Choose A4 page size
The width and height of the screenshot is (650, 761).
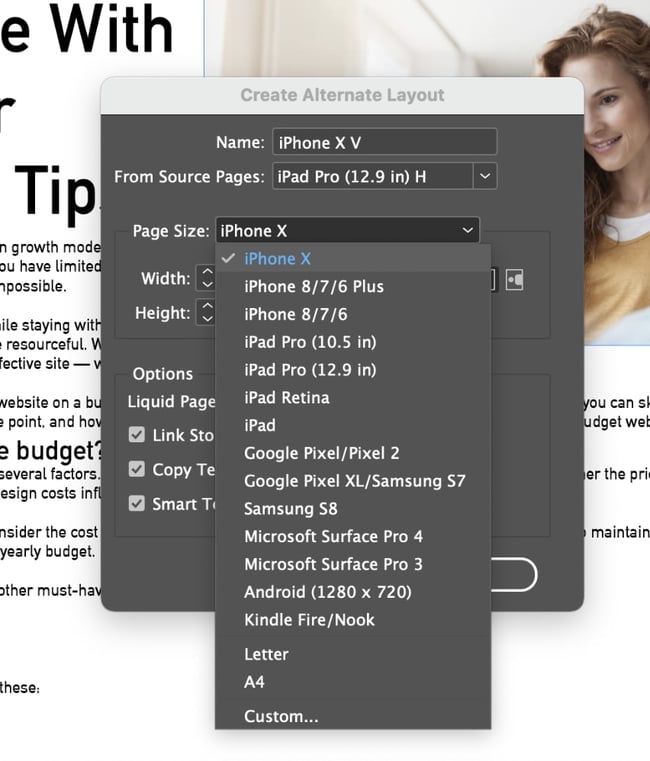(254, 682)
